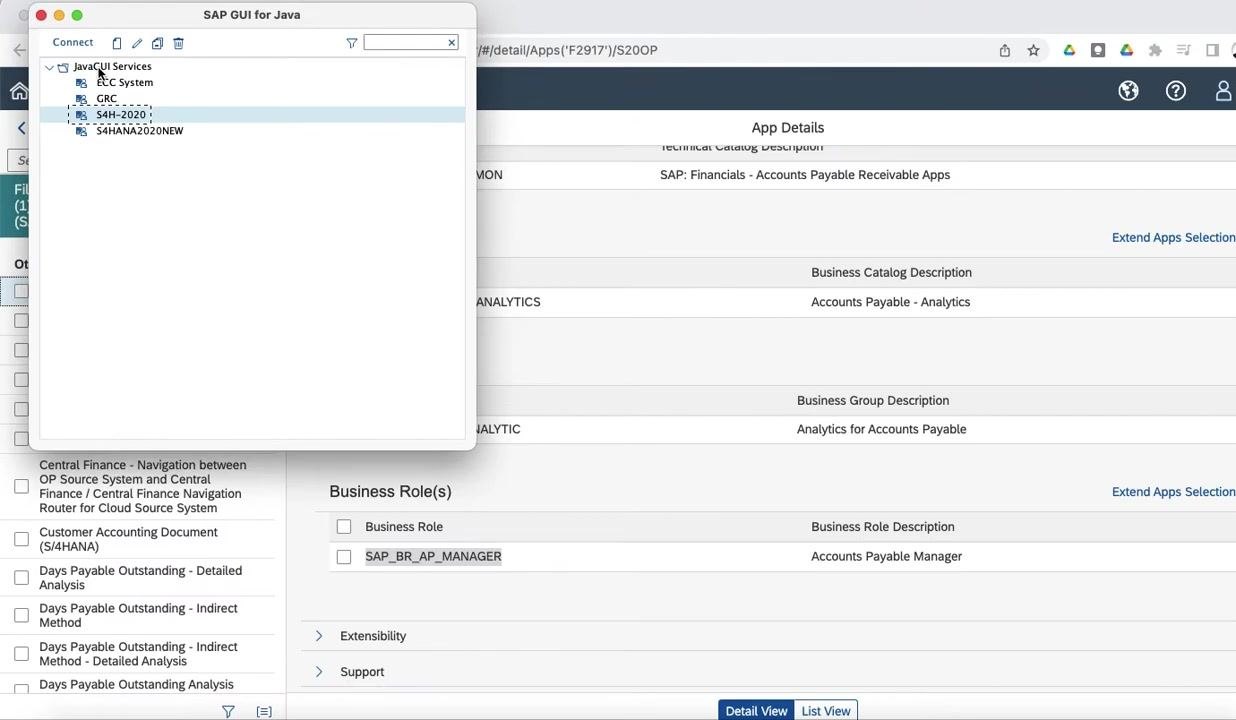The image size is (1236, 720).
Task: Duplicate the selected SAP connection
Action: [157, 43]
